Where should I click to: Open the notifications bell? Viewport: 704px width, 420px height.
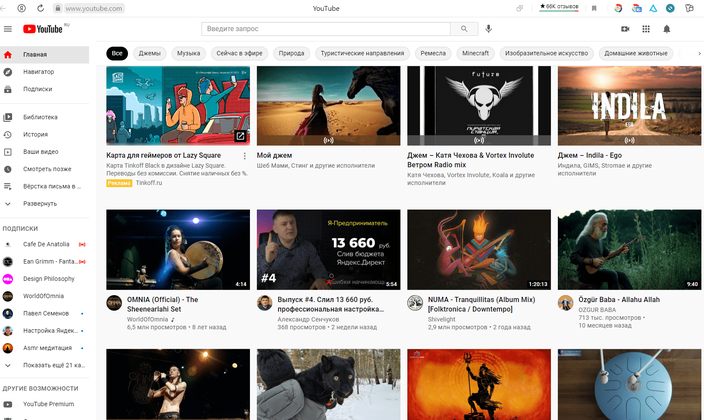click(666, 29)
